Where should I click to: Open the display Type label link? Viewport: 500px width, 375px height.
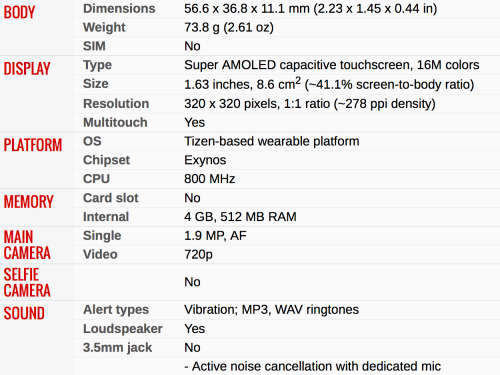[x=97, y=65]
